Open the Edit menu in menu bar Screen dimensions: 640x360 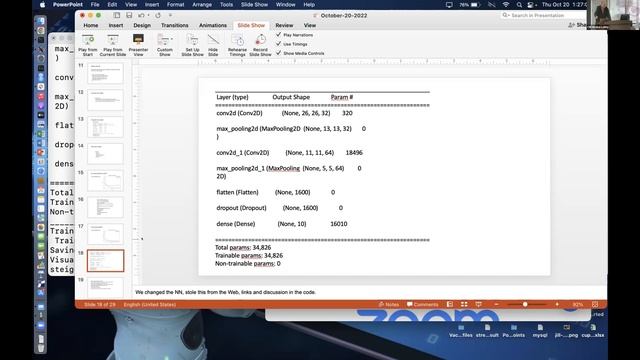point(112,5)
